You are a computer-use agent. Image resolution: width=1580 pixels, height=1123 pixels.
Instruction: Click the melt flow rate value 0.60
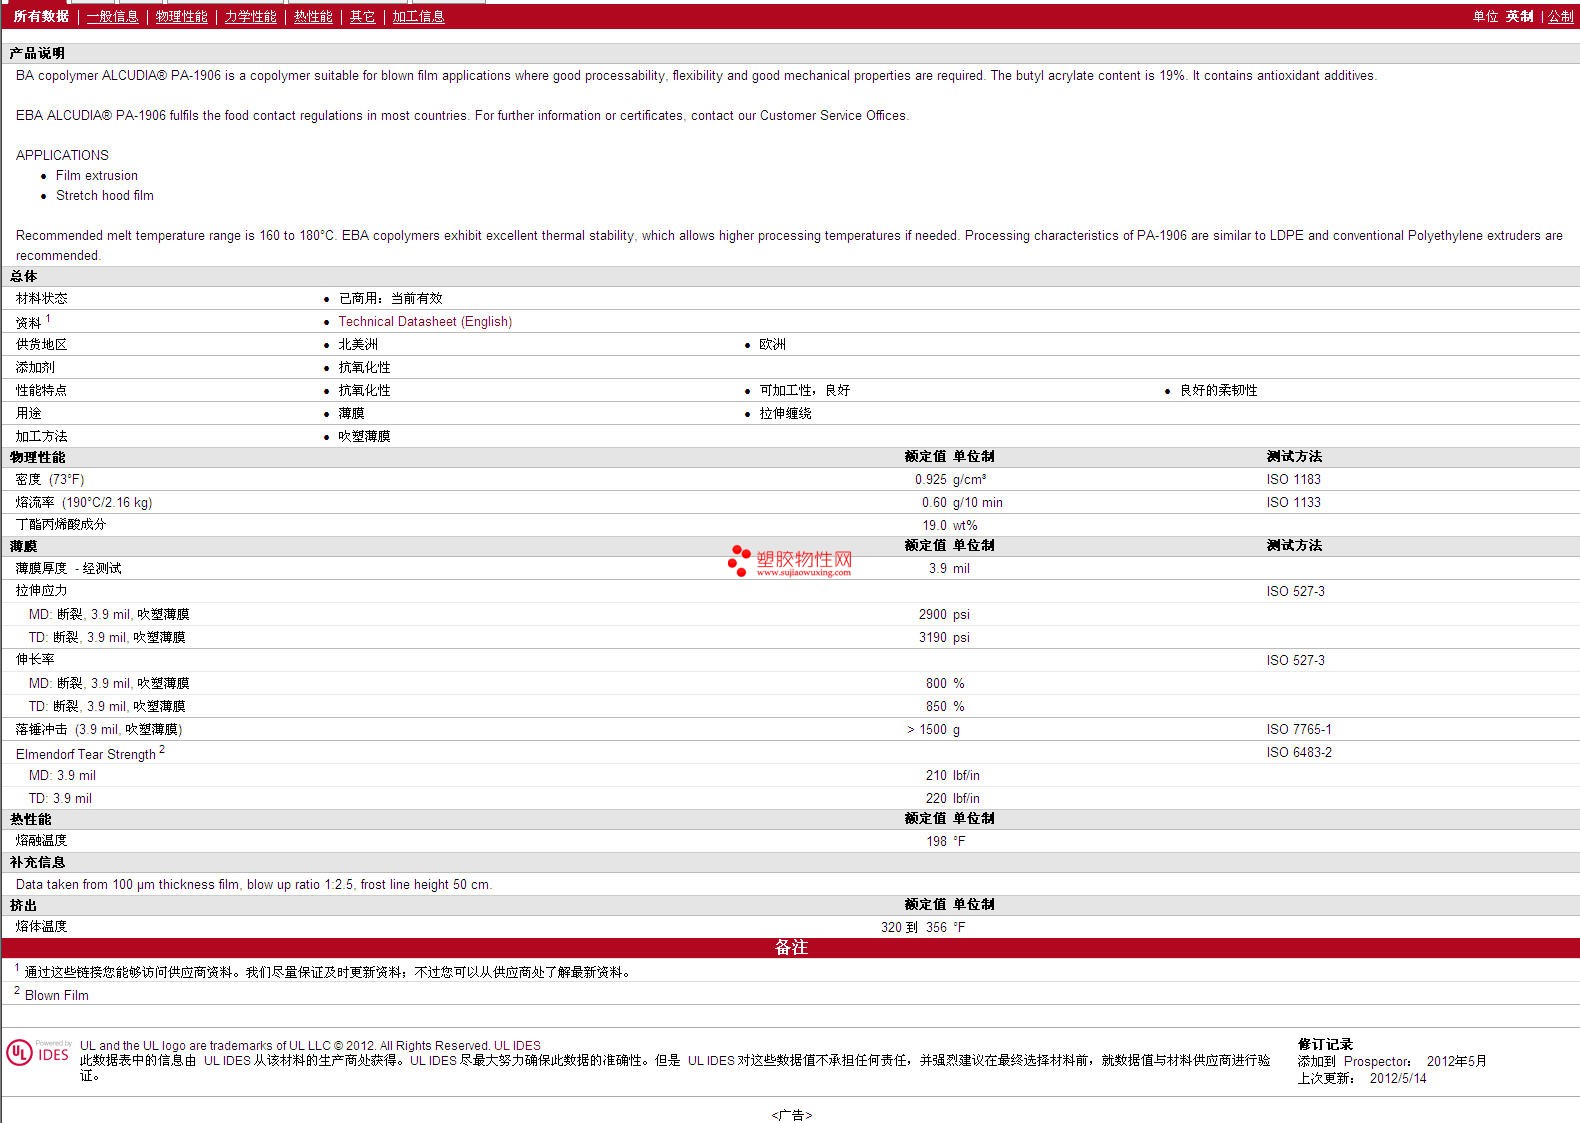tap(934, 503)
